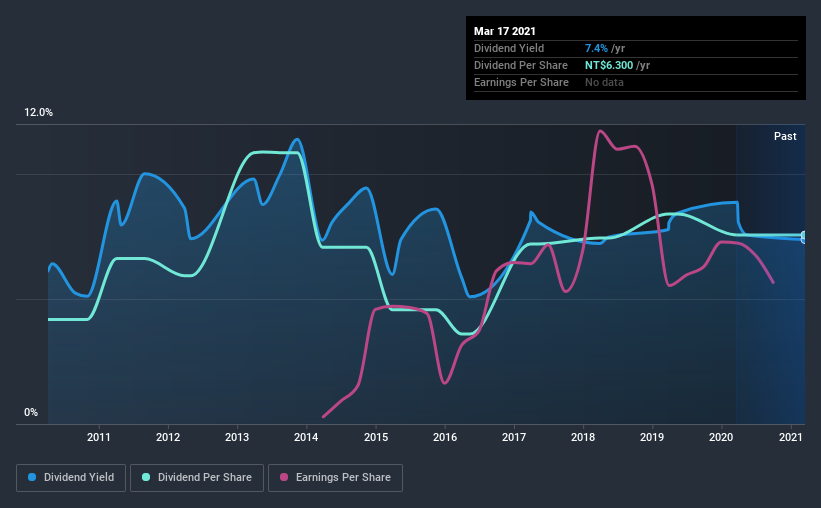Screen dimensions: 821x508
Task: Click the 'Mar 17 2021' tooltip date
Action: [x=505, y=31]
